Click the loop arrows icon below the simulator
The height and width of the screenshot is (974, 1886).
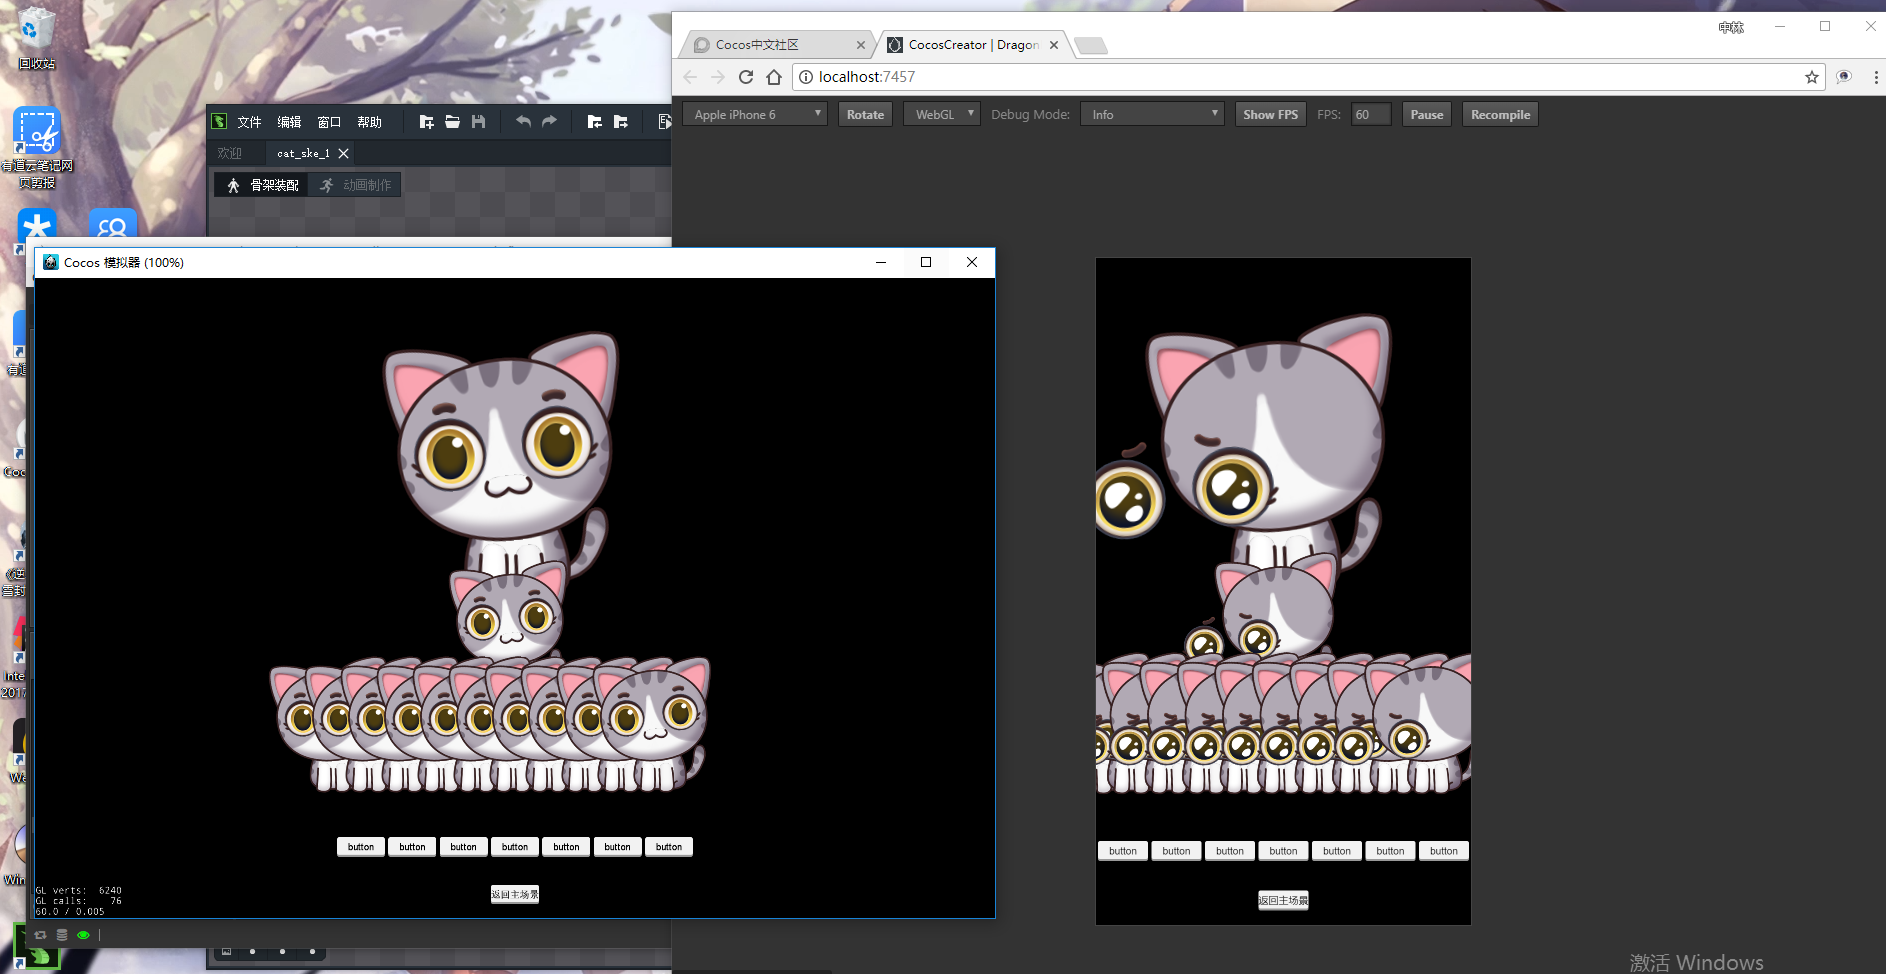pos(41,935)
